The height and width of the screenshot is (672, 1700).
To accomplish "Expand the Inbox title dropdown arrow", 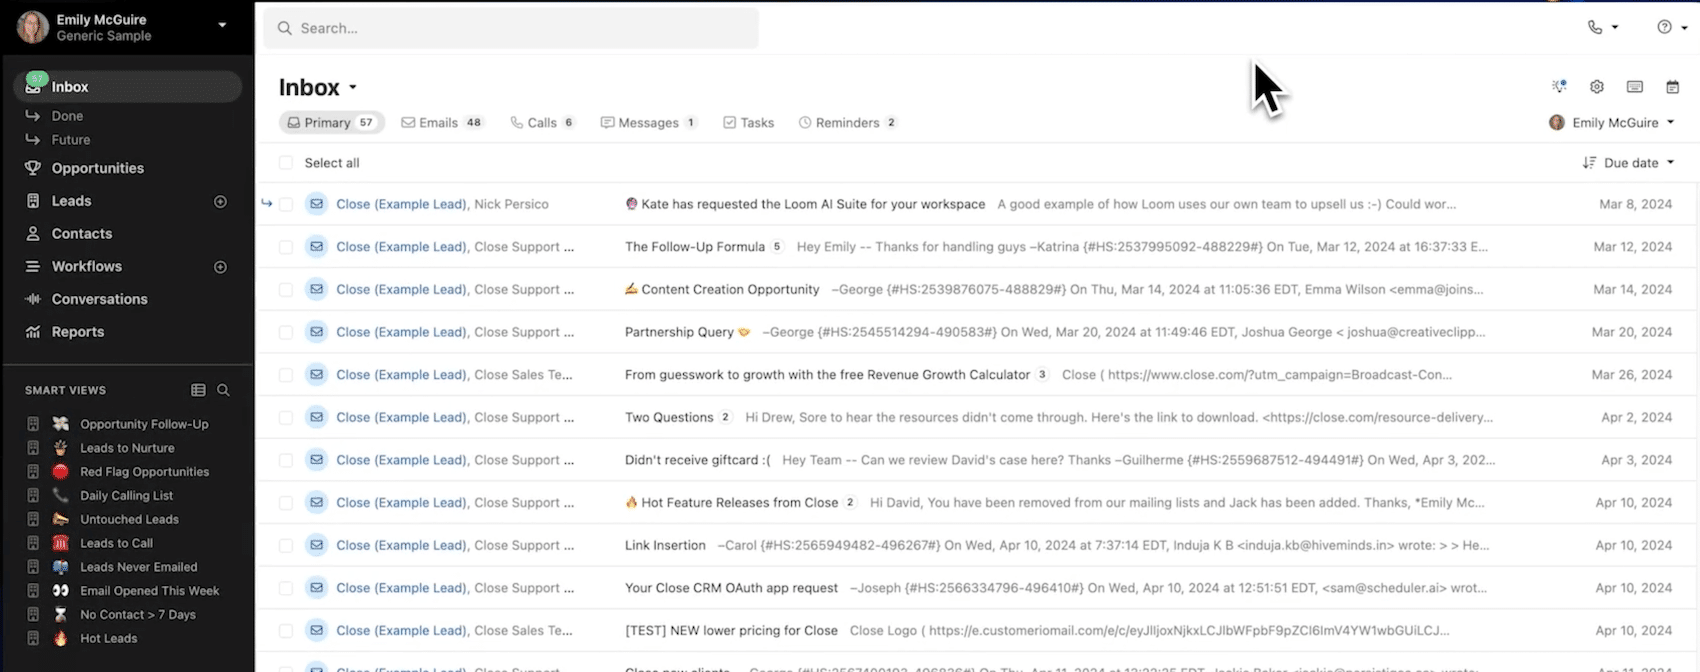I will point(353,88).
